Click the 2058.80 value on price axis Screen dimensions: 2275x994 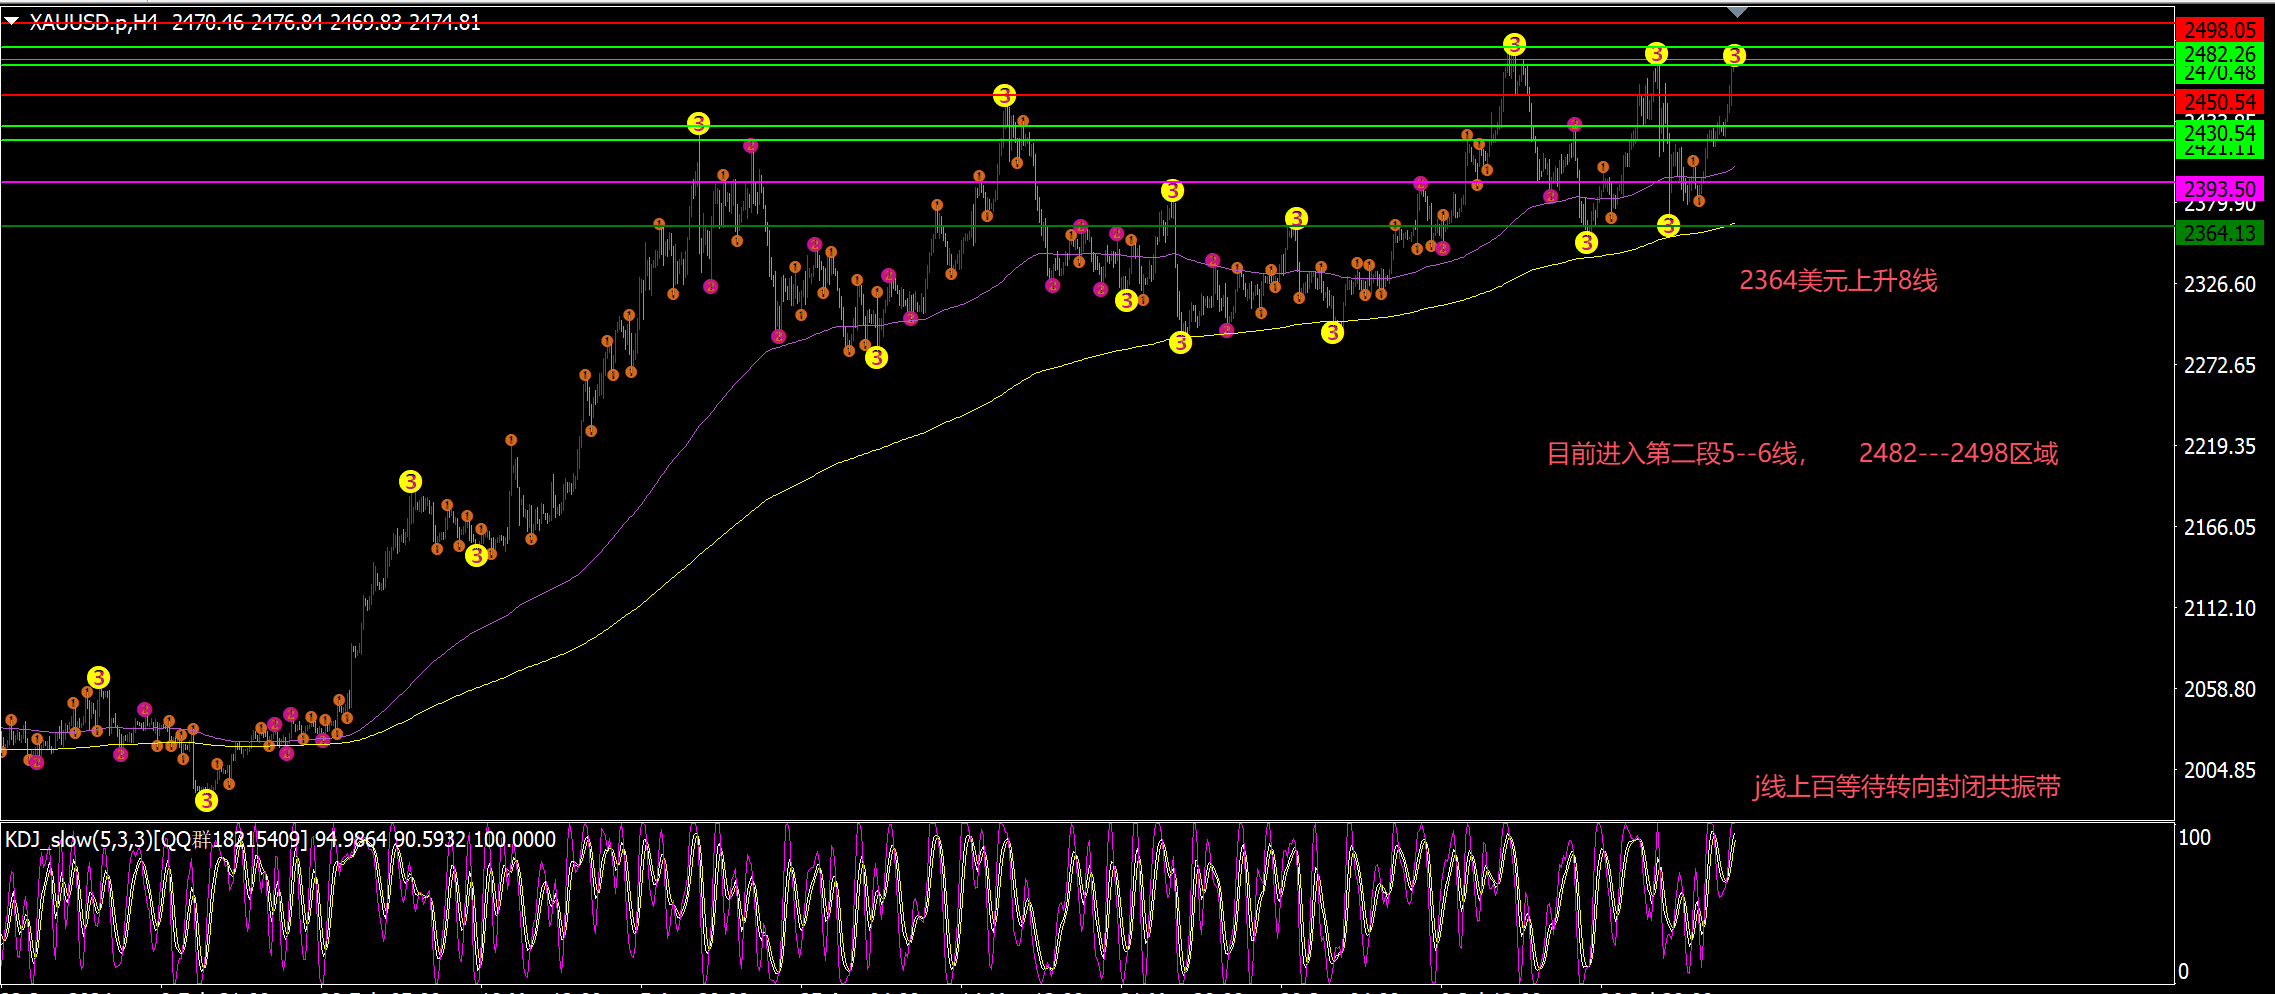pyautogui.click(x=2219, y=689)
